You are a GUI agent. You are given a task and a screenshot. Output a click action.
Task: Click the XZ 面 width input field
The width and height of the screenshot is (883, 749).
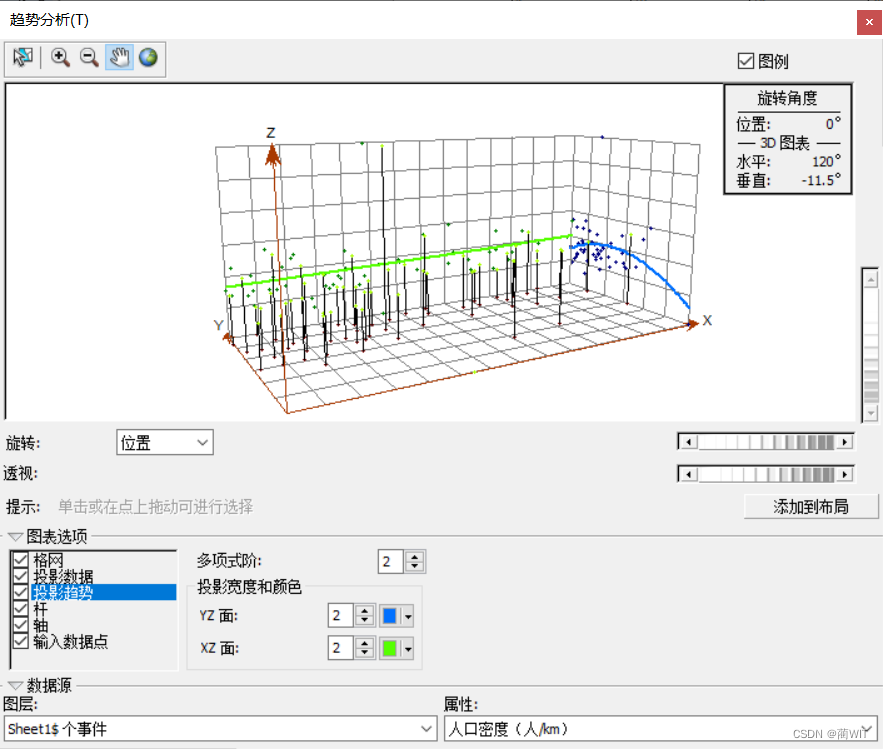(x=341, y=648)
